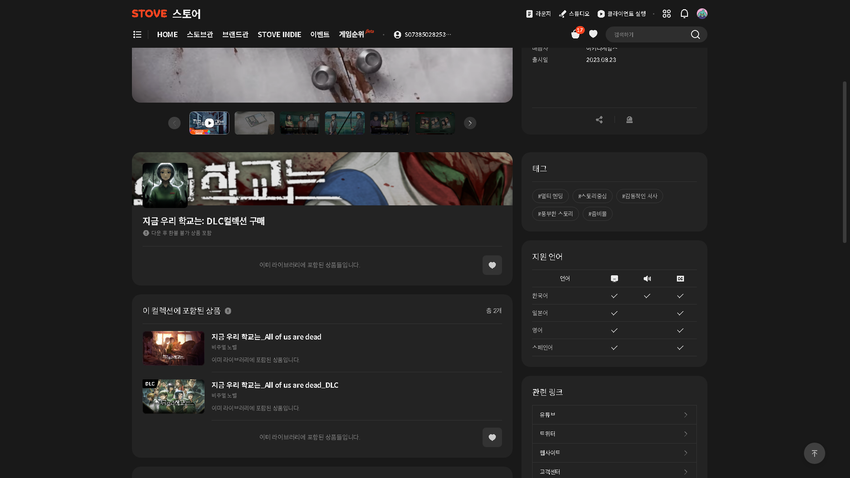
Task: Select the #스토리중심 tag
Action: coord(592,196)
